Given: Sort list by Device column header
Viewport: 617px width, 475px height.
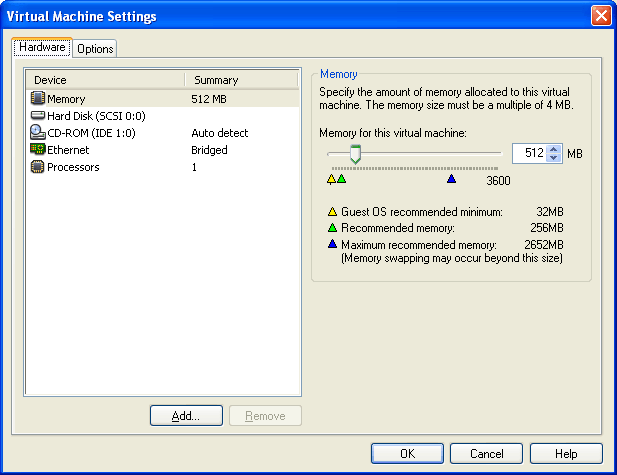Looking at the screenshot, I should (x=105, y=80).
